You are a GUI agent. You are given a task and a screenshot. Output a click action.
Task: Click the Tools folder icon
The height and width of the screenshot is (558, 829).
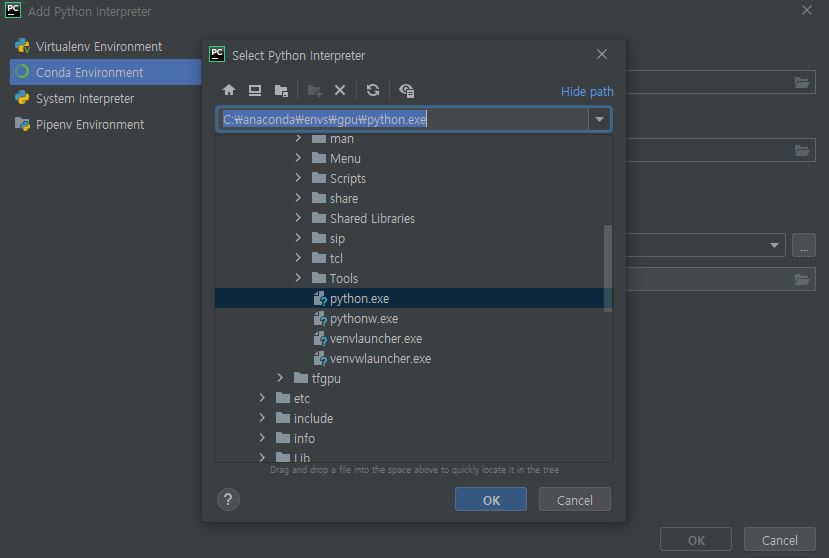click(319, 278)
